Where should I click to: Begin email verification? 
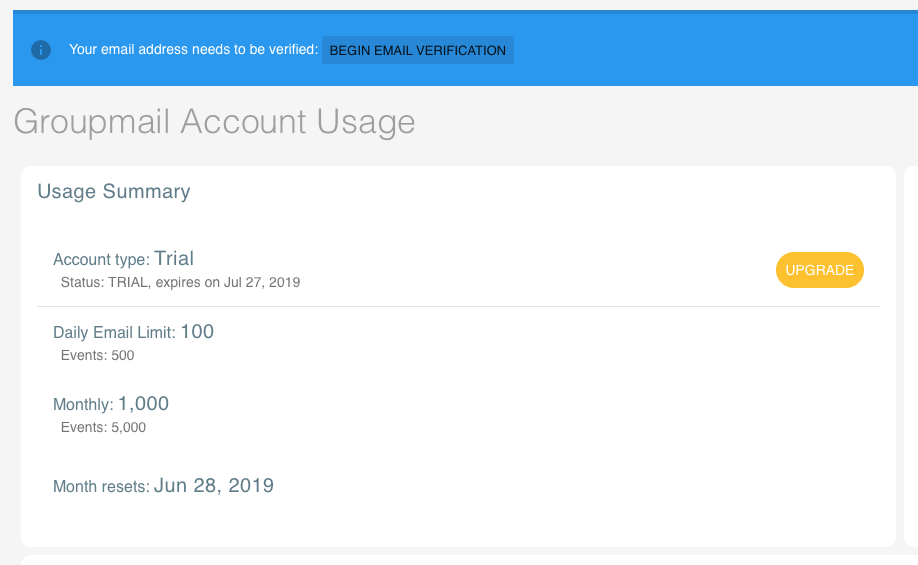point(418,50)
